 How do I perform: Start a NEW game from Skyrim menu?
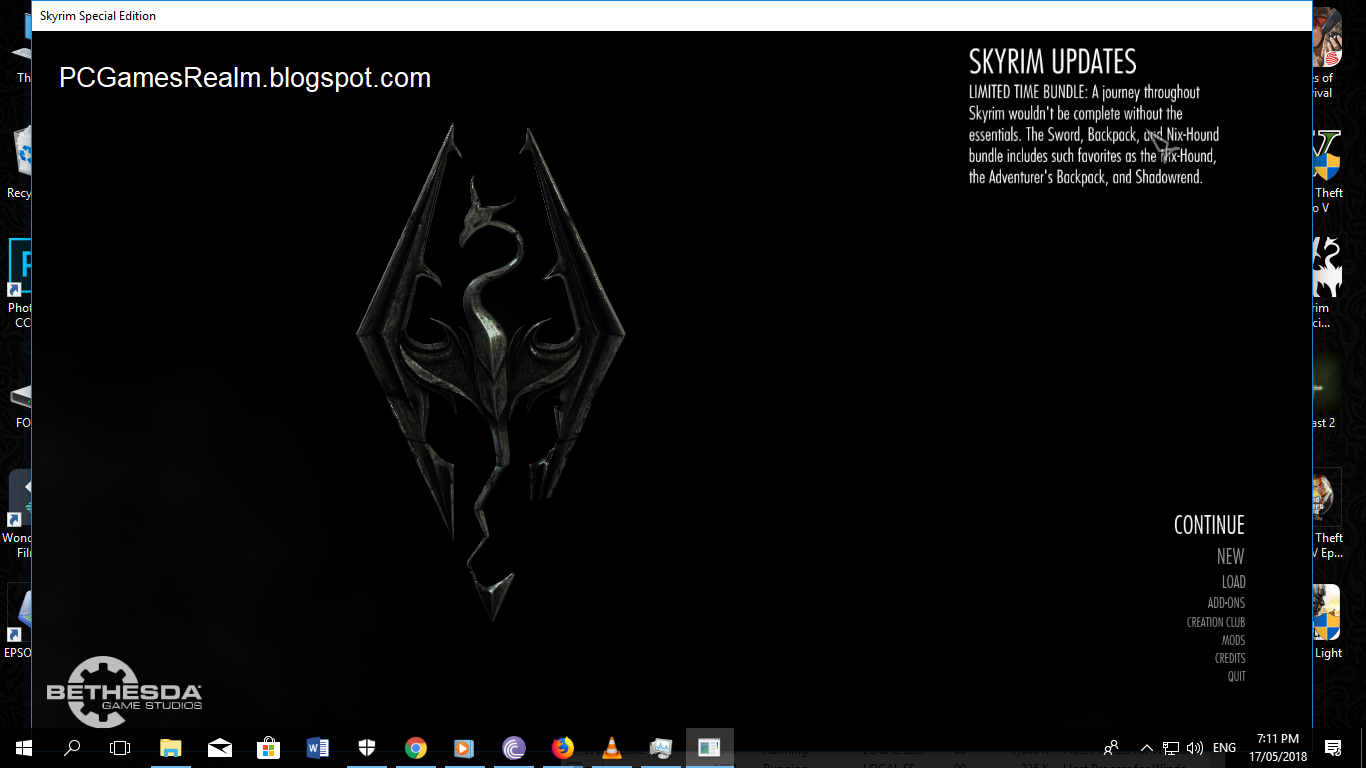(x=1230, y=557)
